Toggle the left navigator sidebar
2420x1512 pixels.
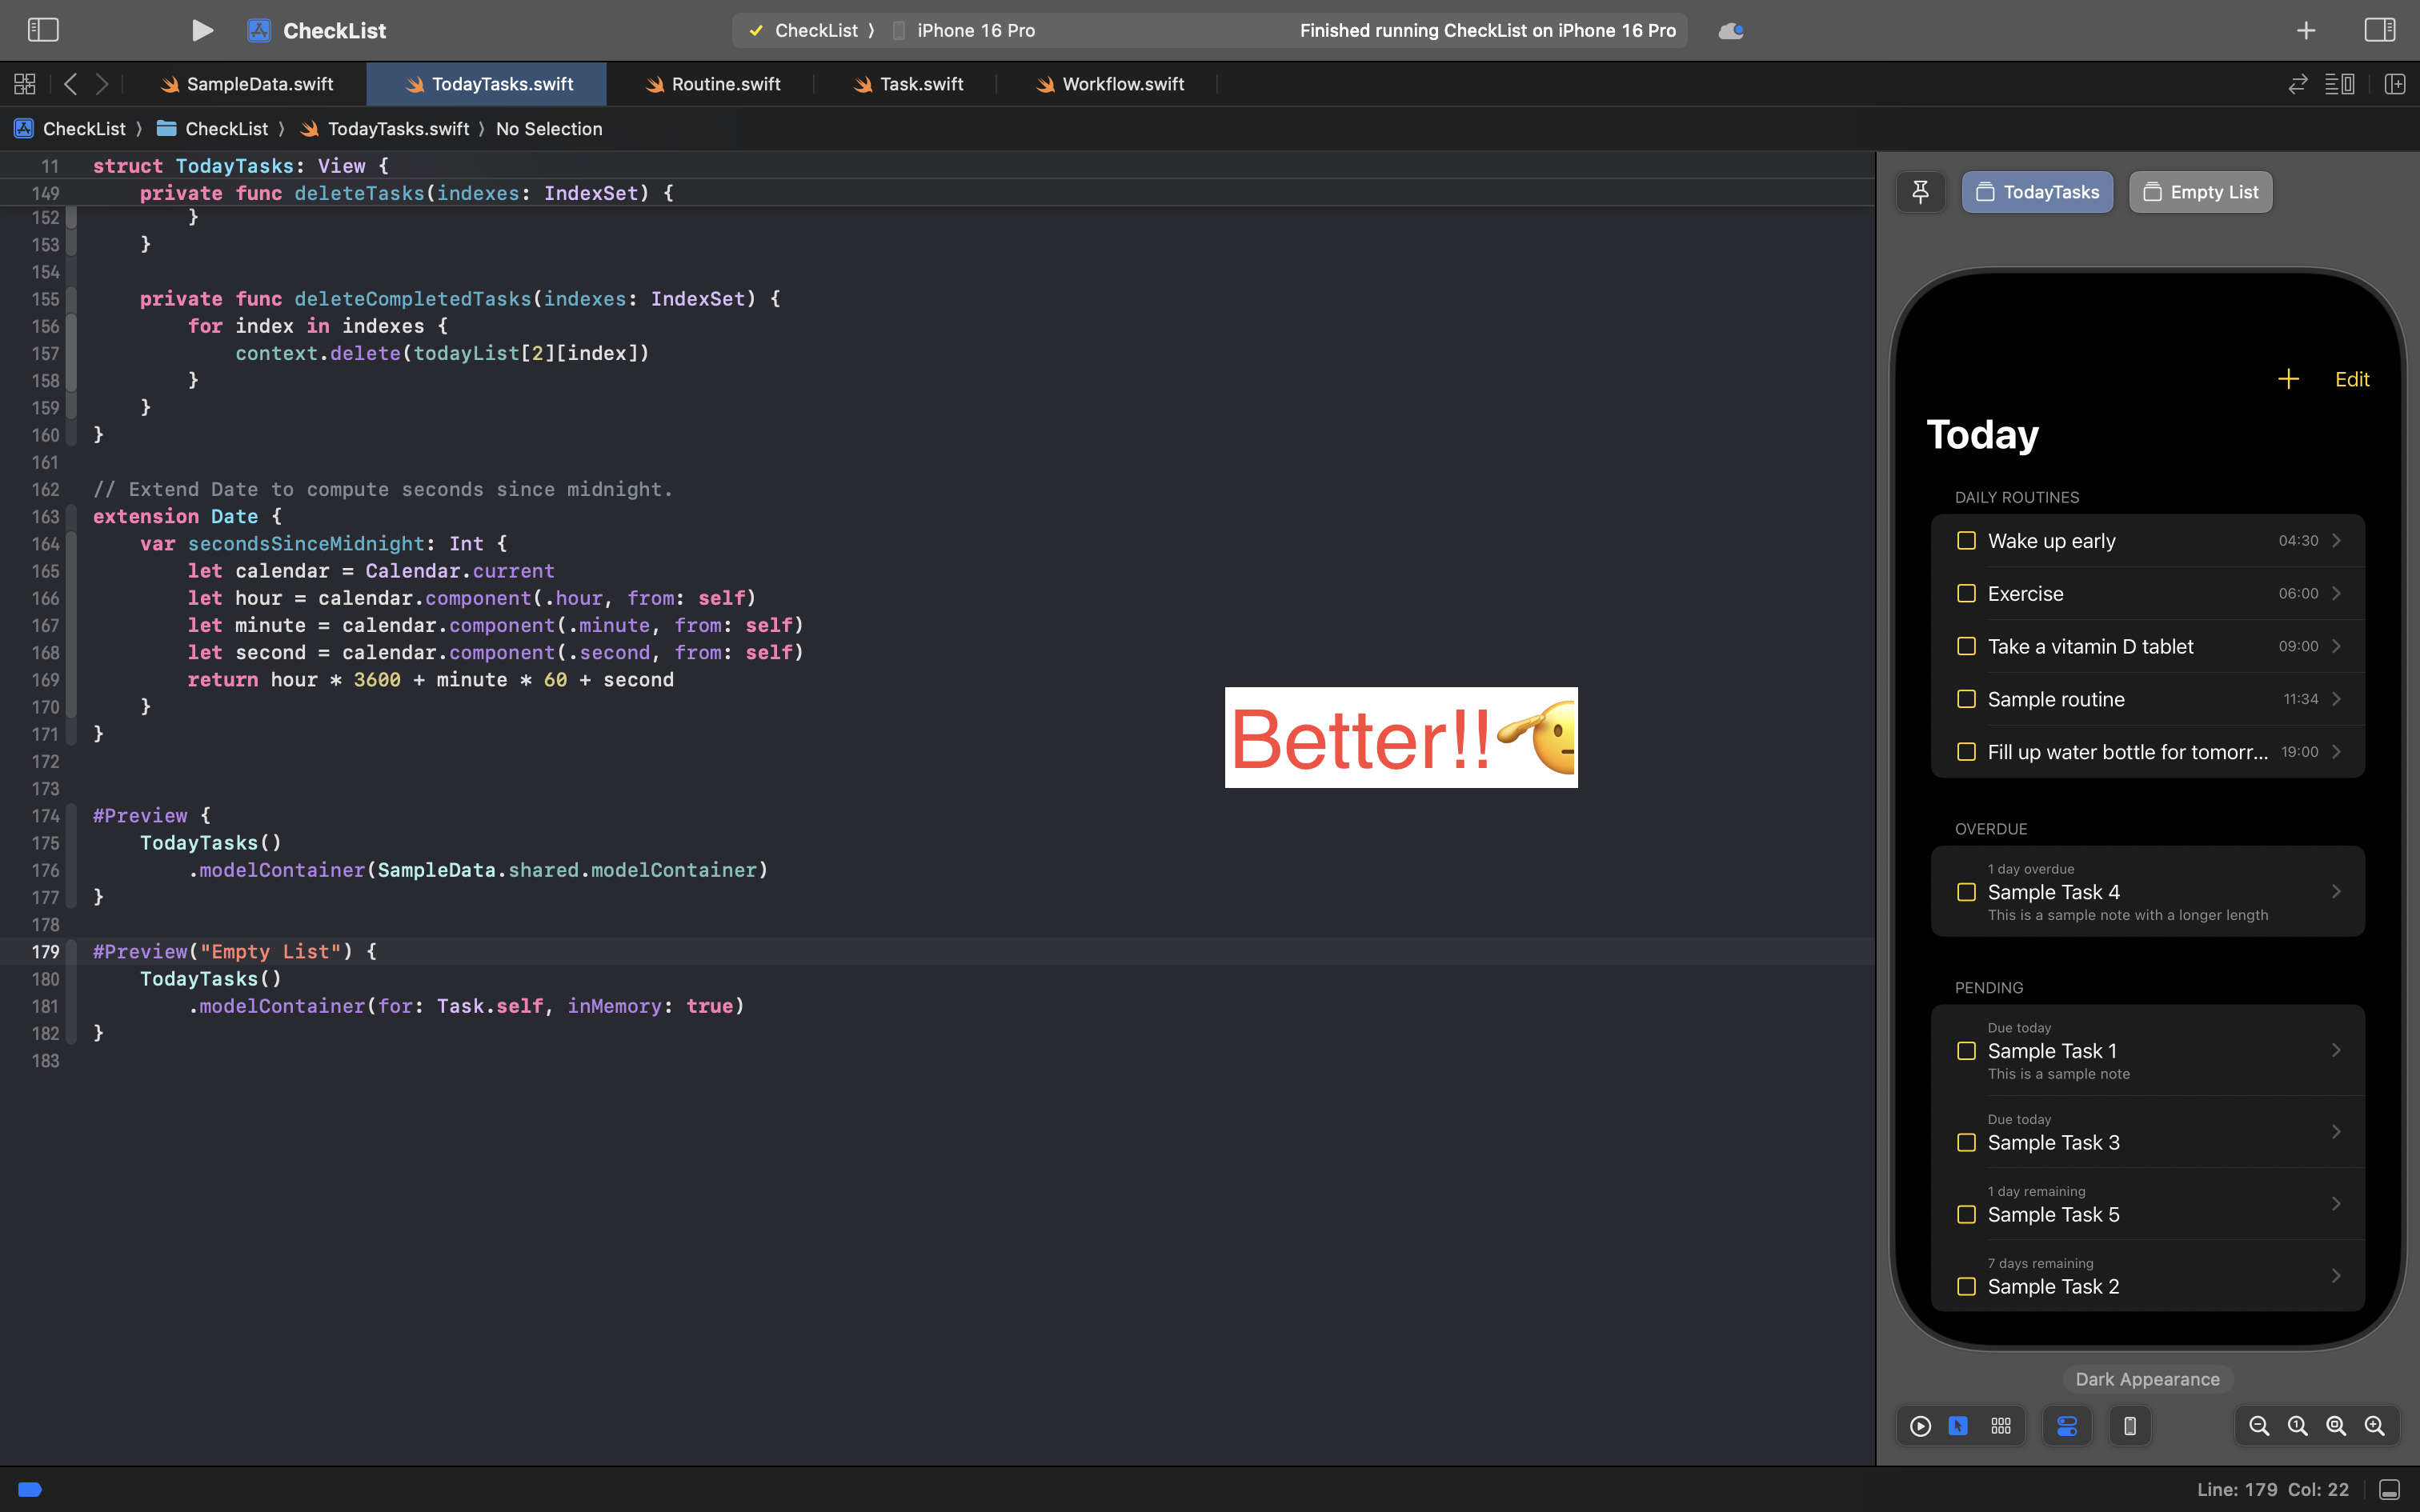pyautogui.click(x=43, y=30)
